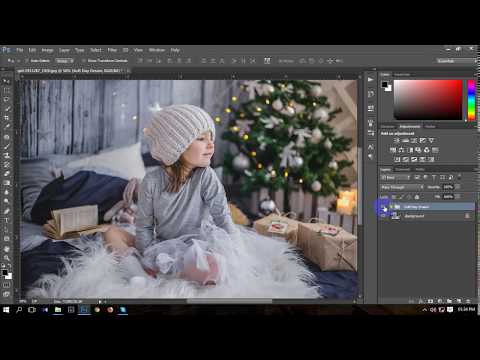Toggle the Auto-Select checkbox
Screen dimensions: 480x360
27,61
